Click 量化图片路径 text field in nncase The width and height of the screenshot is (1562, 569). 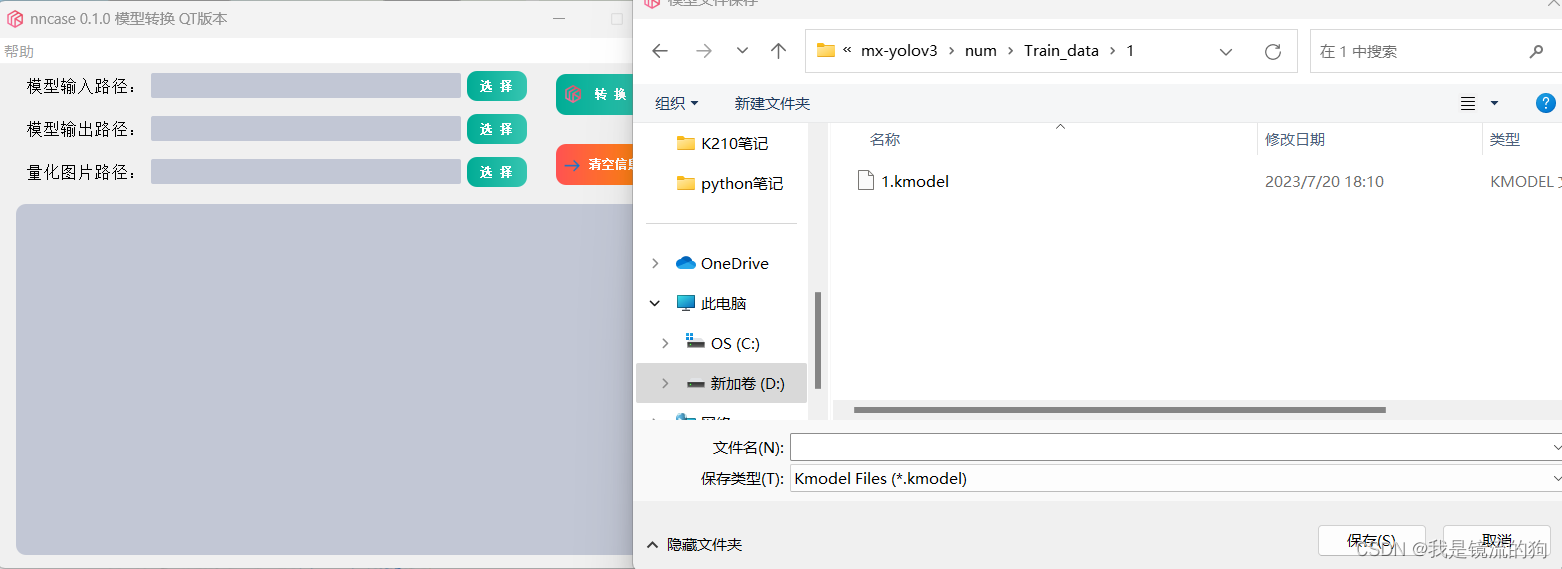[306, 172]
